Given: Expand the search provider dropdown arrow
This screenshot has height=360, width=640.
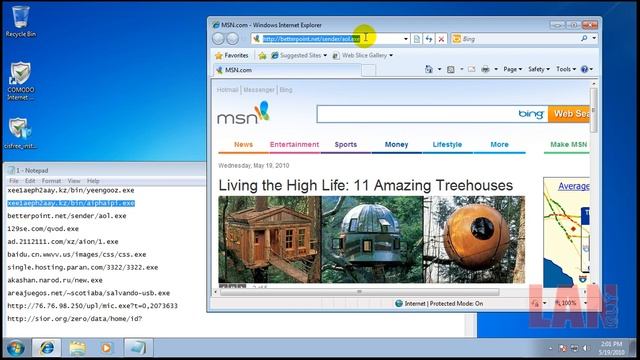Looking at the screenshot, I should pyautogui.click(x=594, y=38).
